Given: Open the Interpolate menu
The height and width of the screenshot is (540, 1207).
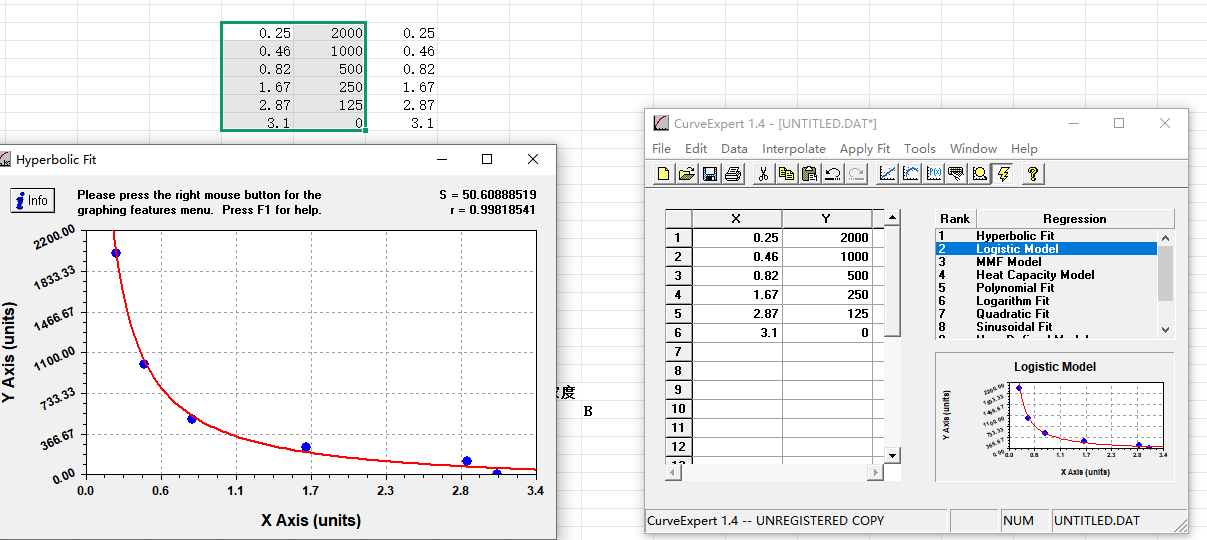Looking at the screenshot, I should tap(794, 148).
